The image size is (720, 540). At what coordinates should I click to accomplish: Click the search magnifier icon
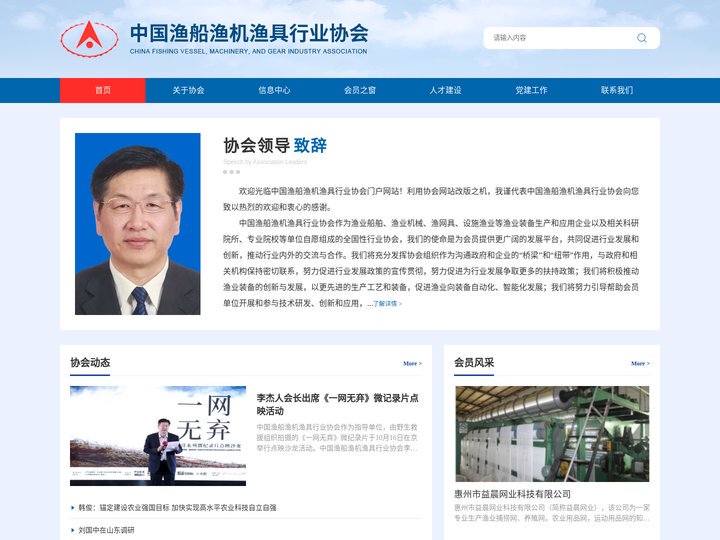642,38
